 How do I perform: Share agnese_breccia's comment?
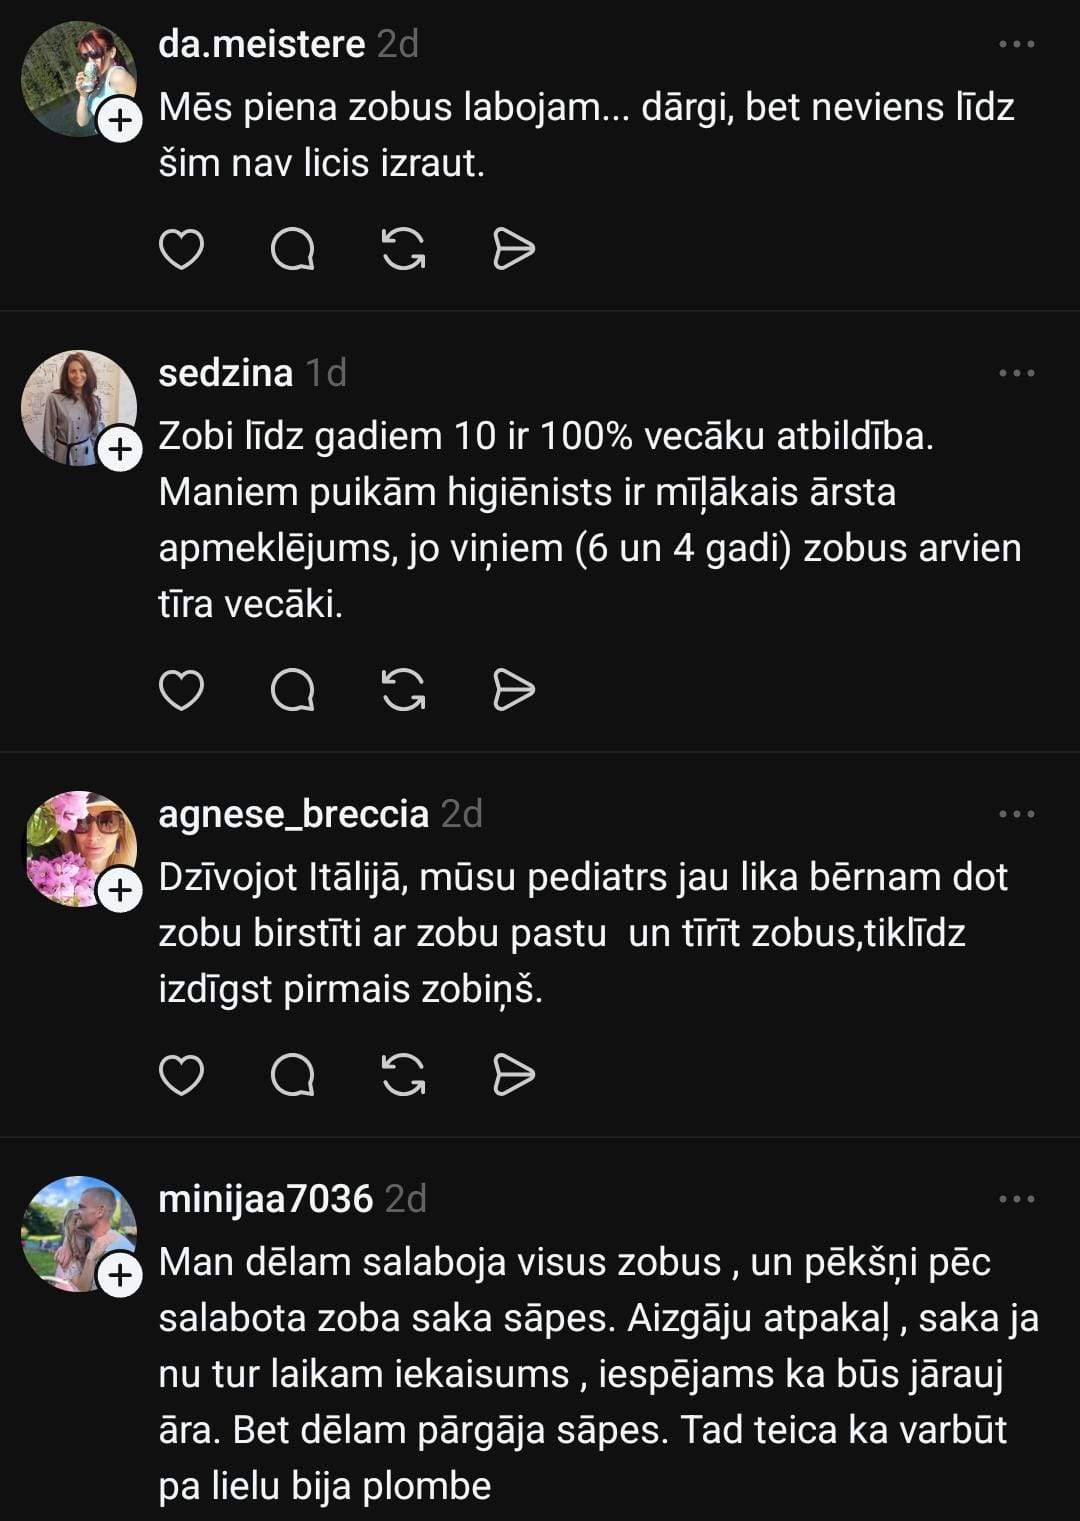coord(514,1075)
